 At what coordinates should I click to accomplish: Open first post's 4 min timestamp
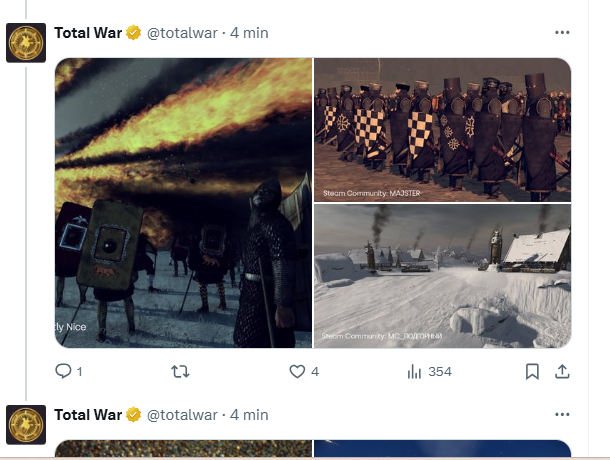(x=249, y=33)
